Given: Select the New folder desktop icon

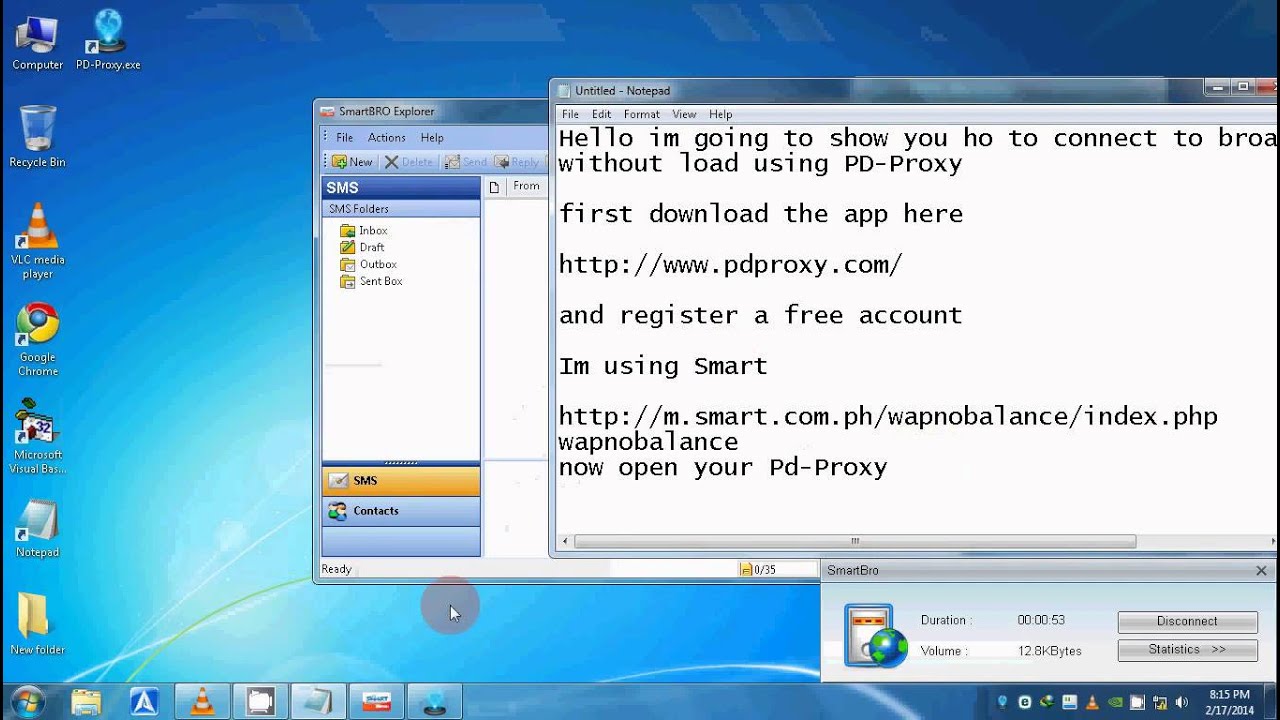Looking at the screenshot, I should [37, 624].
